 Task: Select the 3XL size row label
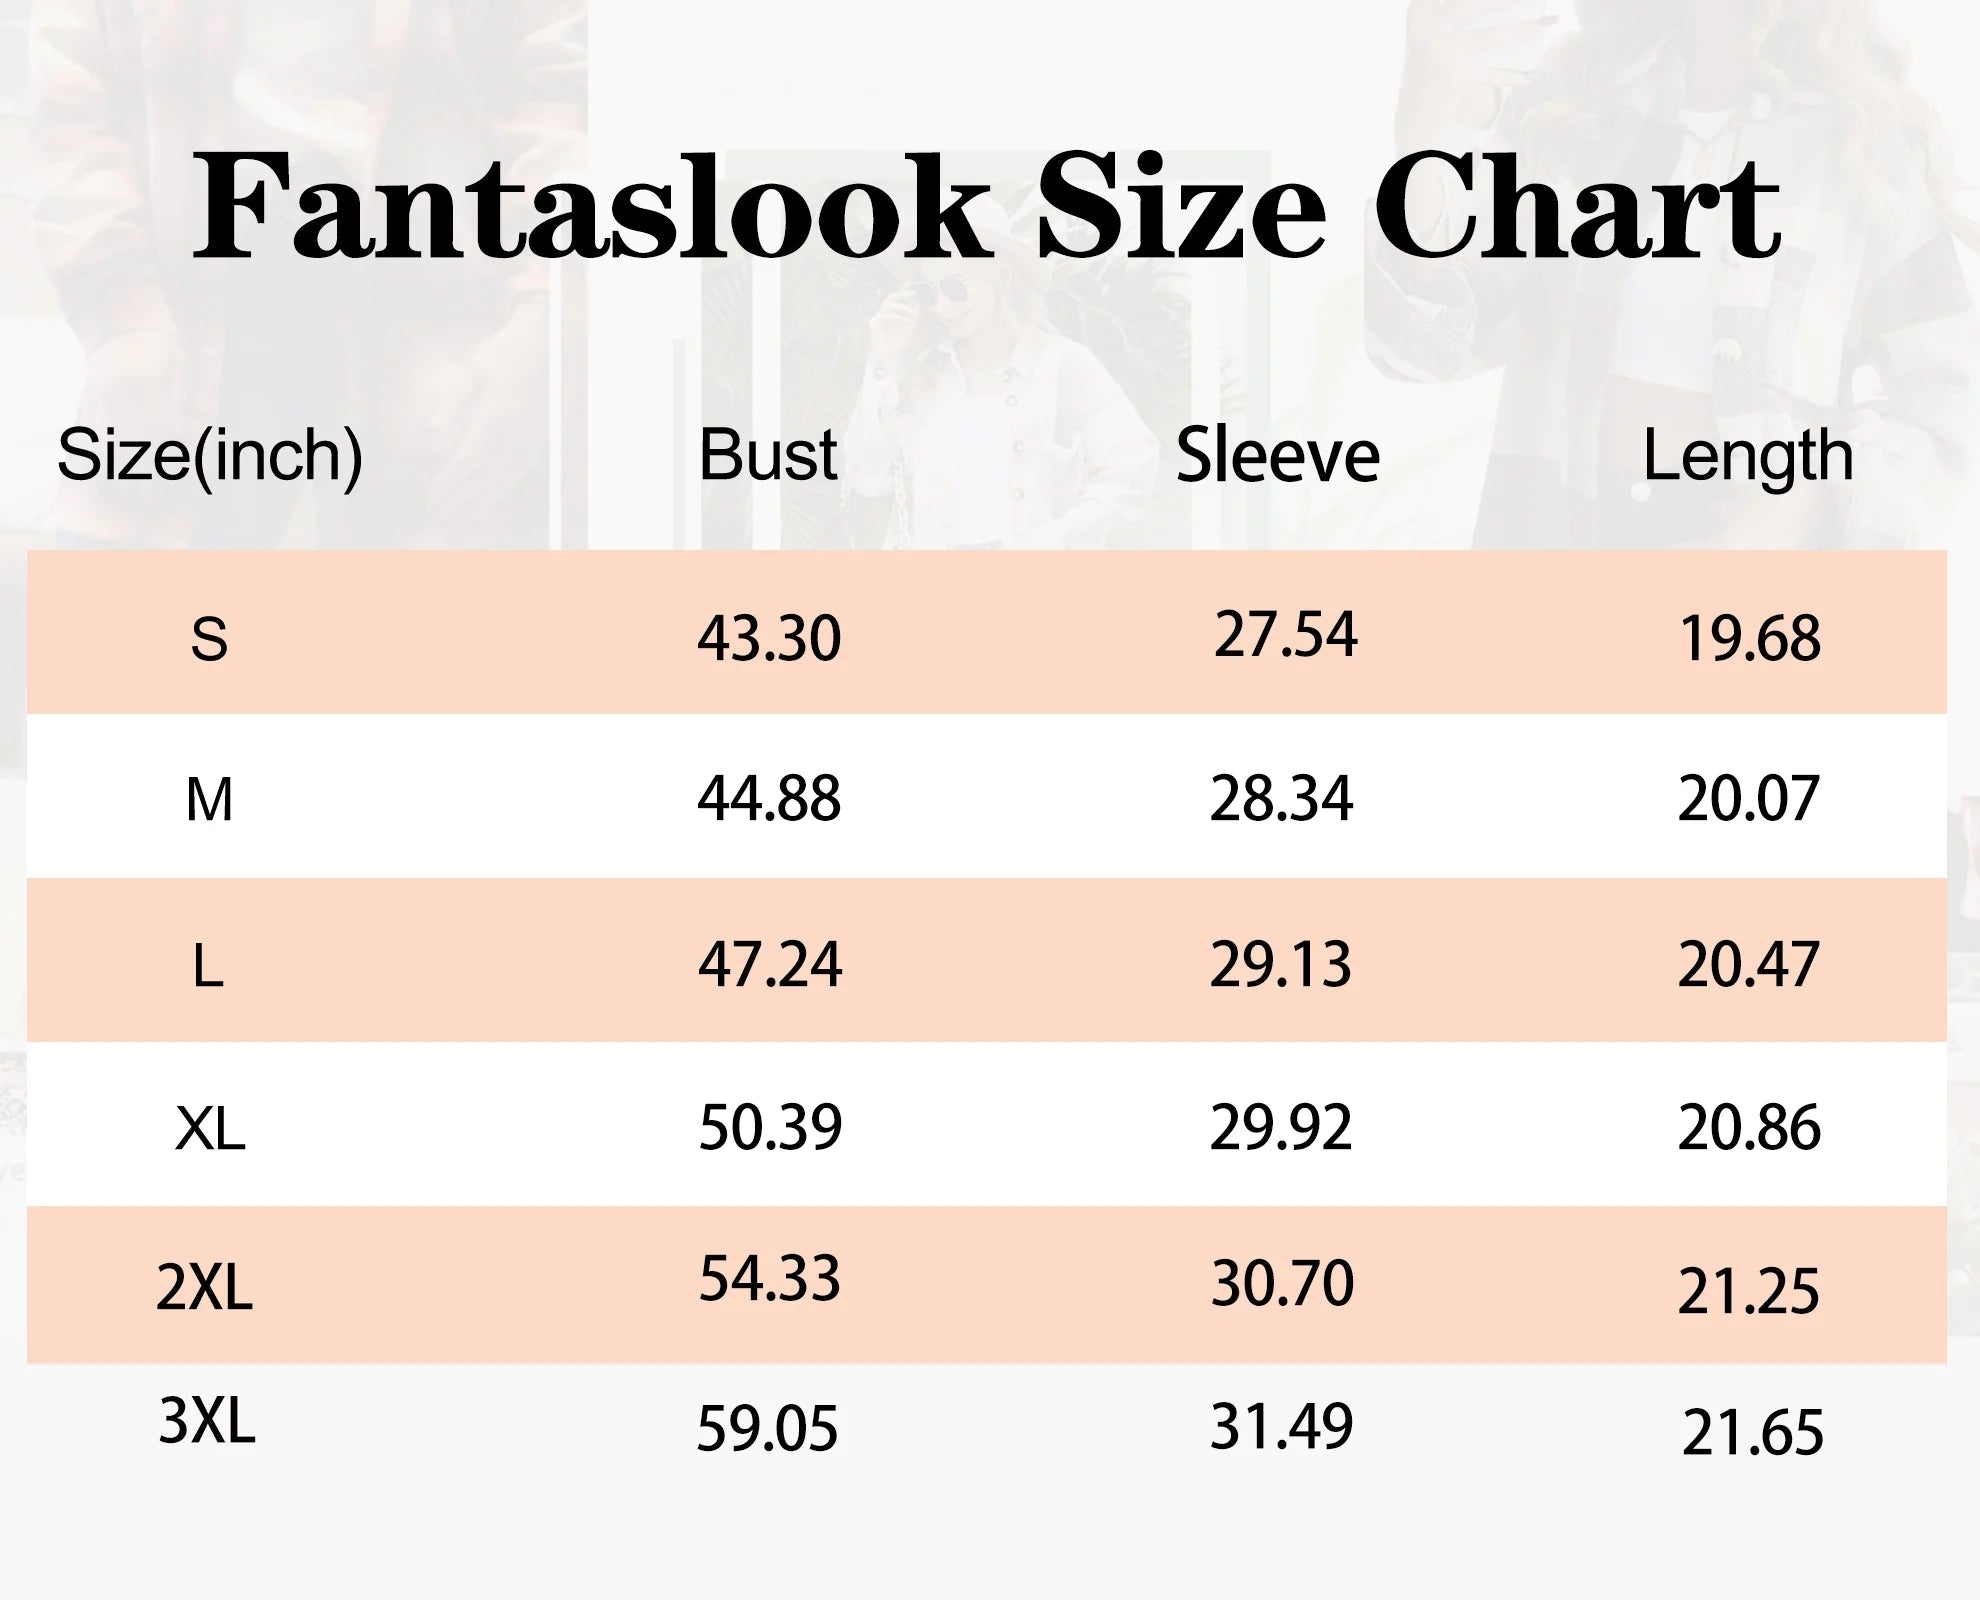(x=207, y=1420)
